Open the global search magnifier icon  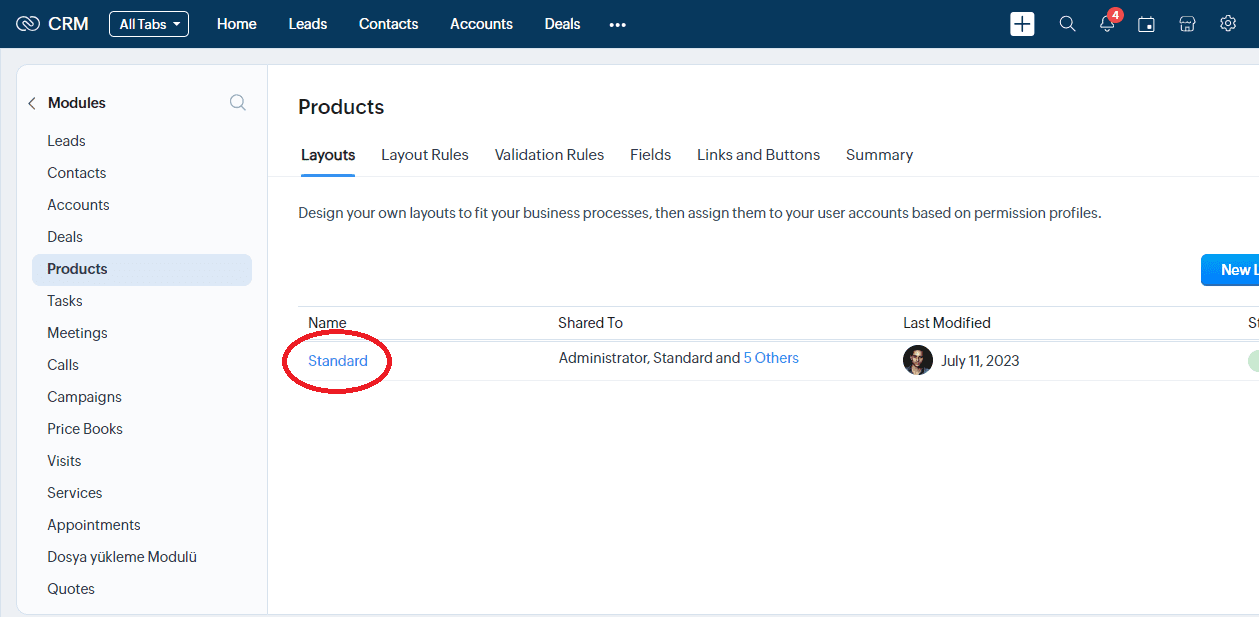coord(1067,24)
